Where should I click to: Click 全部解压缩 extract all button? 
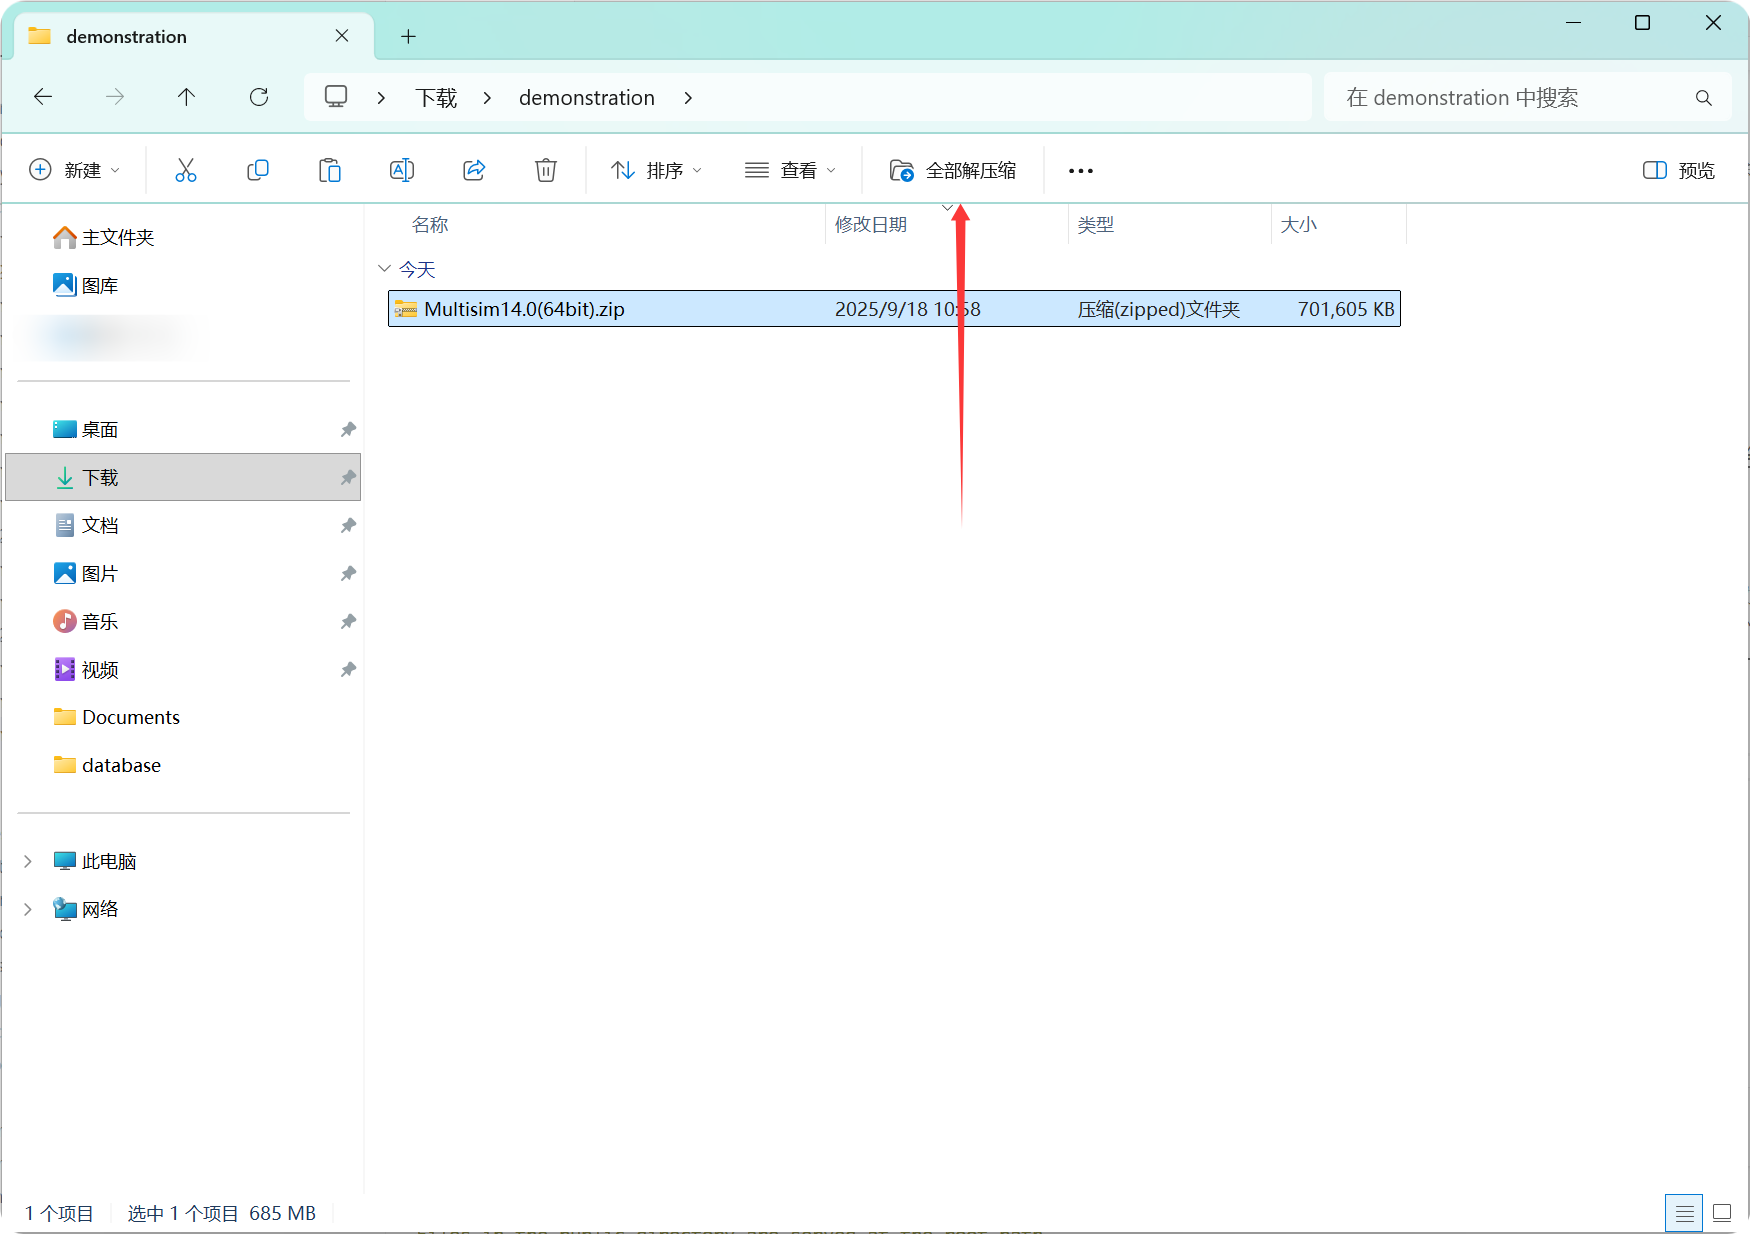(x=953, y=170)
